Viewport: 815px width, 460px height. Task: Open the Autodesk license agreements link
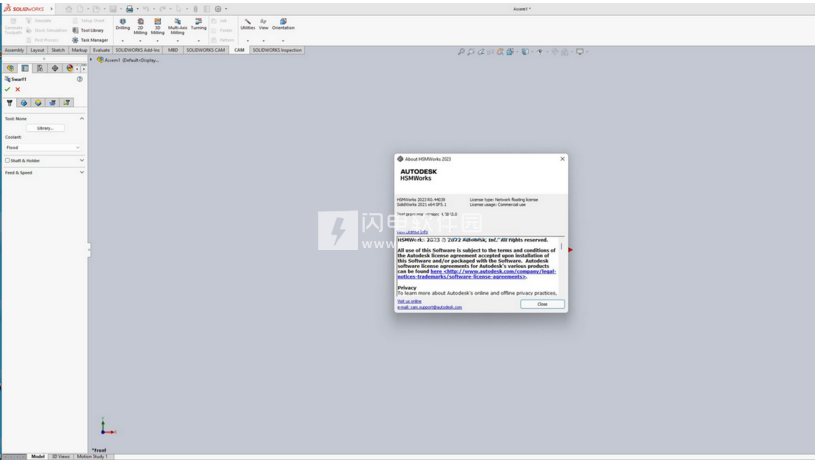[477, 274]
